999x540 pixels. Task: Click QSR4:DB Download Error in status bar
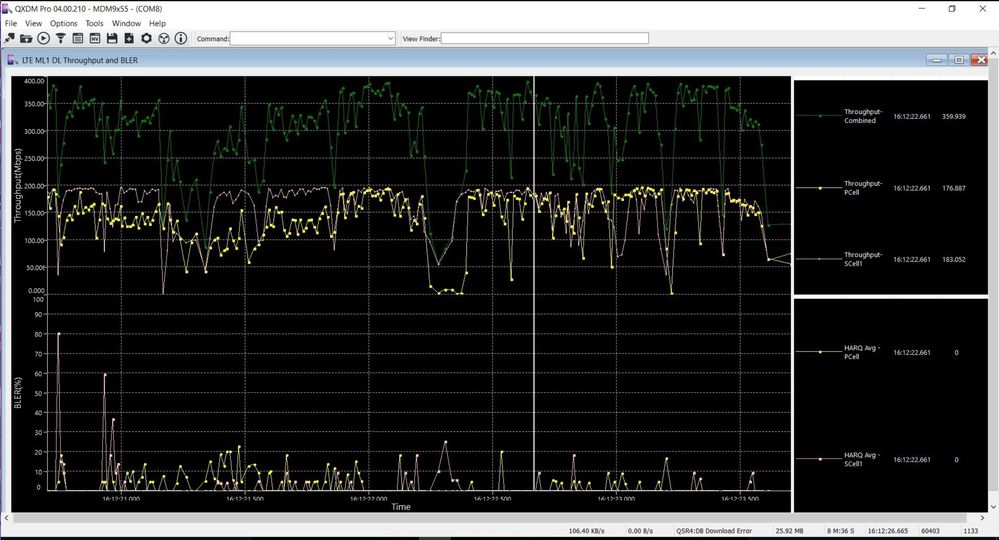click(x=713, y=531)
